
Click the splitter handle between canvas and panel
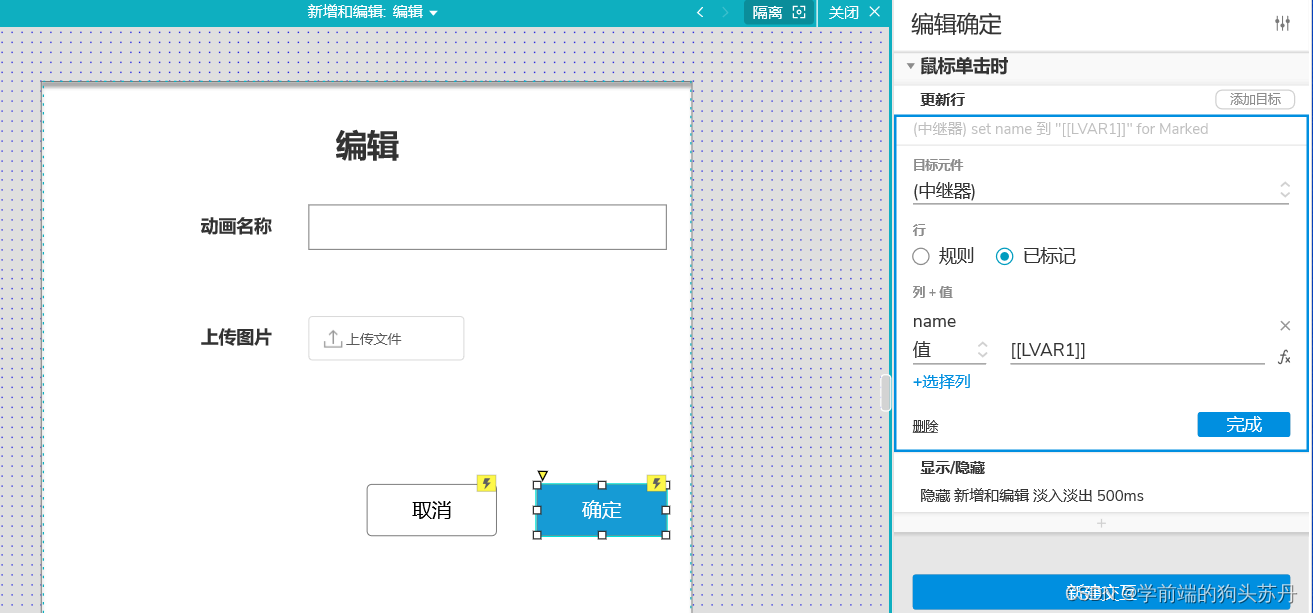tap(885, 393)
